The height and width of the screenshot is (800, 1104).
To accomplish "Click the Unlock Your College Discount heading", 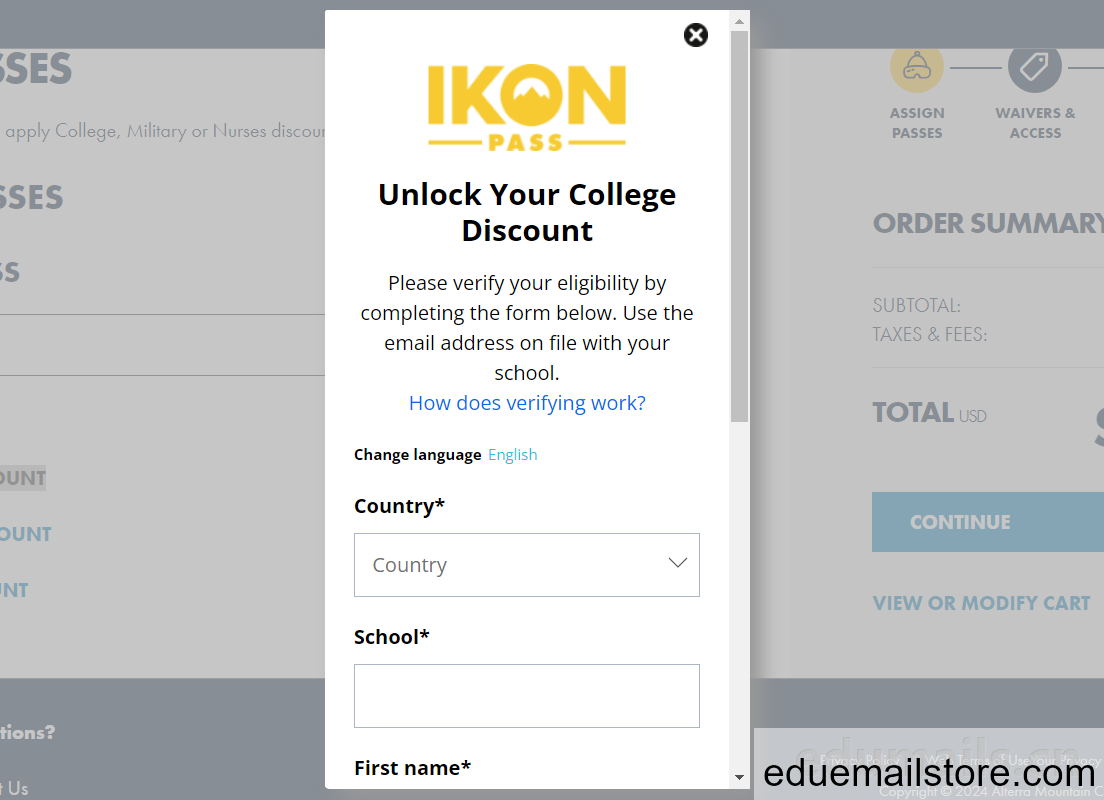I will click(527, 213).
